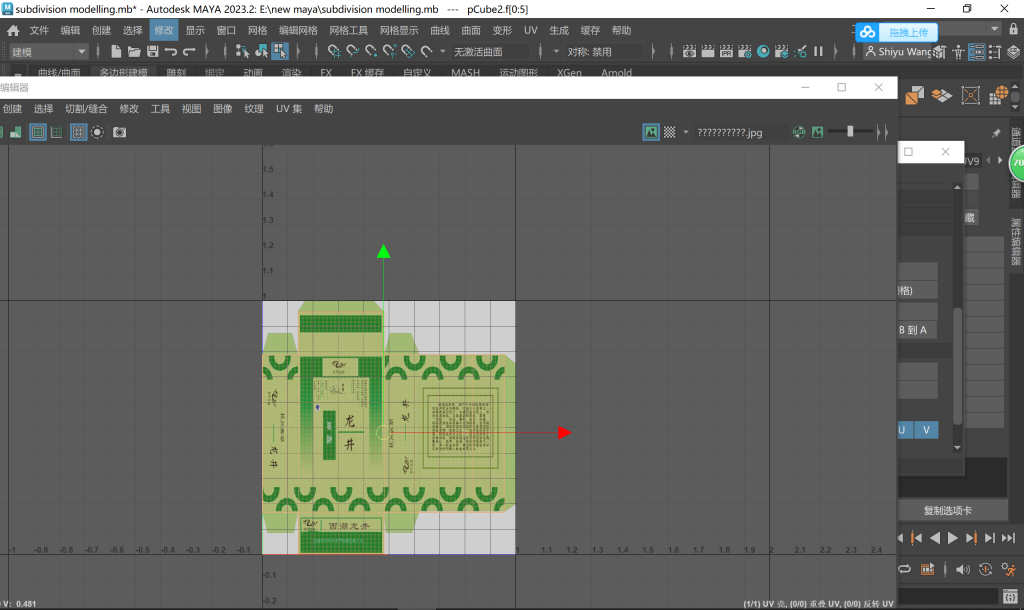Expand the workspace dropdown beside the lock
Screen dimensions: 1024x610
[x=995, y=29]
